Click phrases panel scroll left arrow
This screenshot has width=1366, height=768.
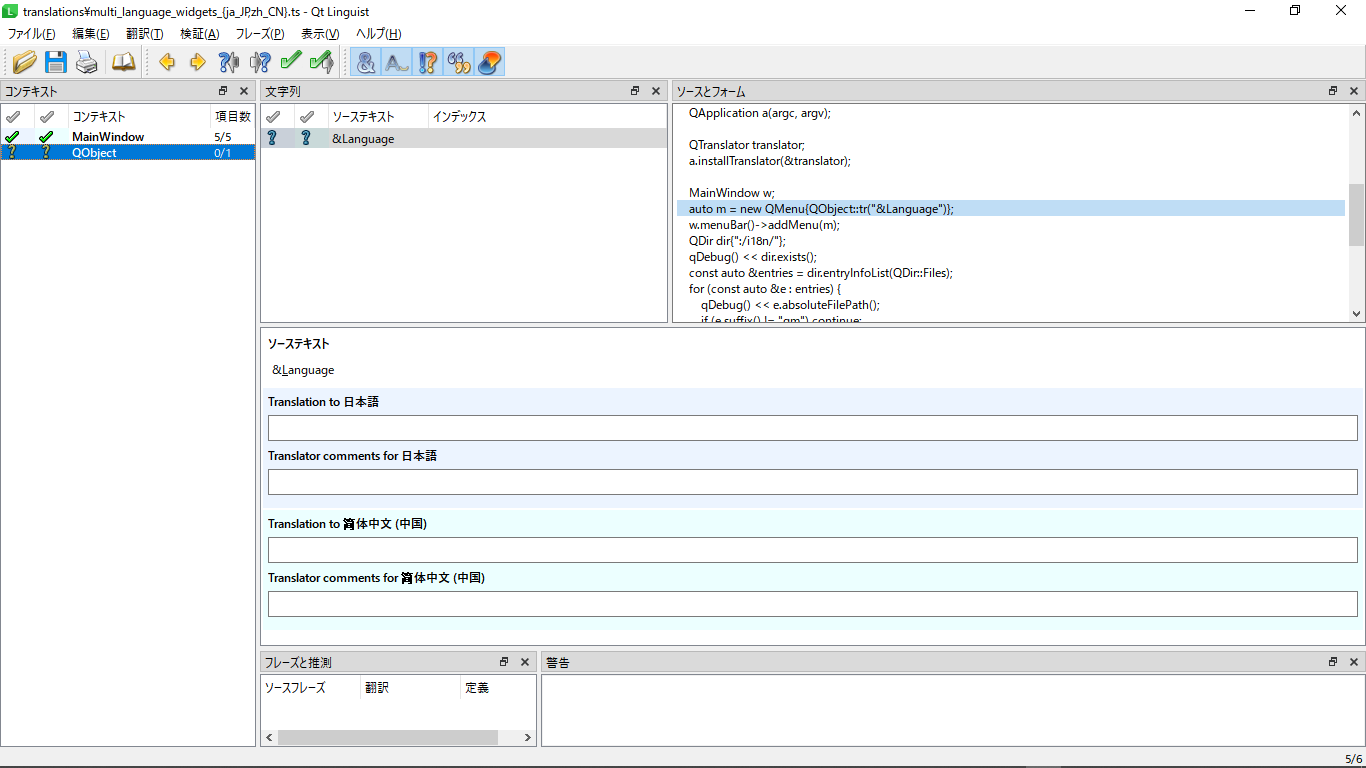269,737
